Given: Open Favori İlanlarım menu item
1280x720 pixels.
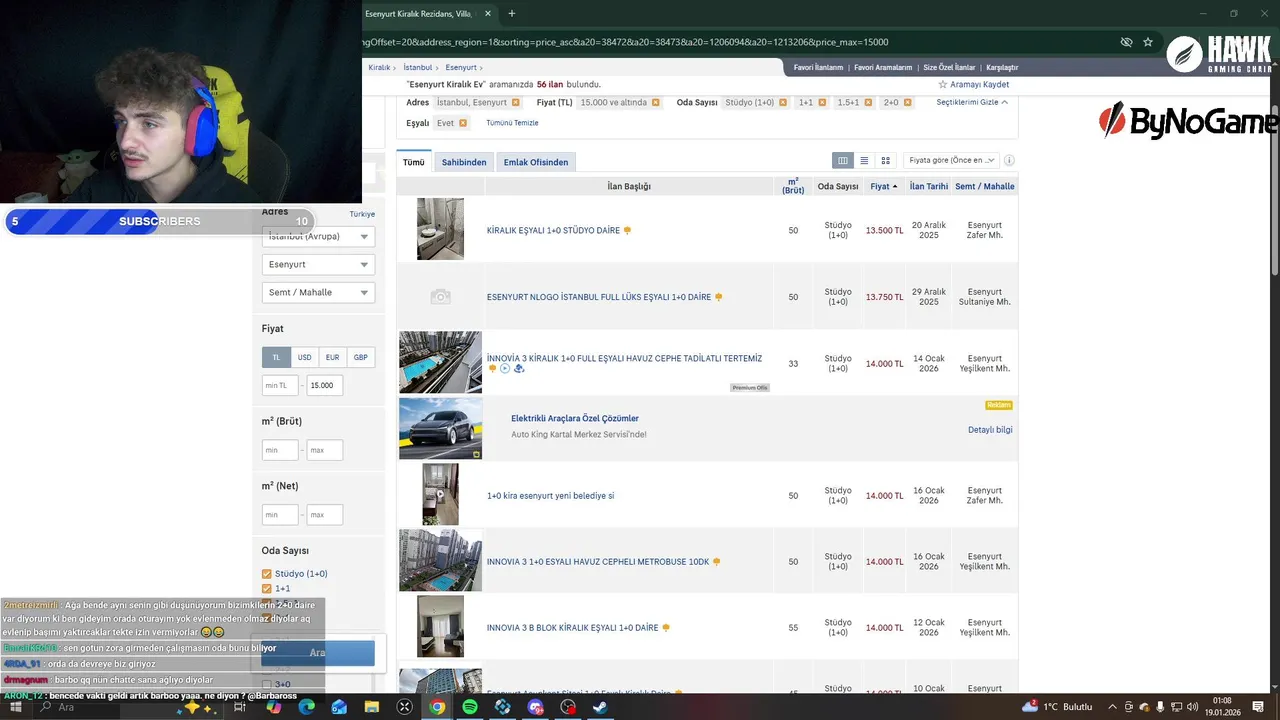Looking at the screenshot, I should click(818, 67).
